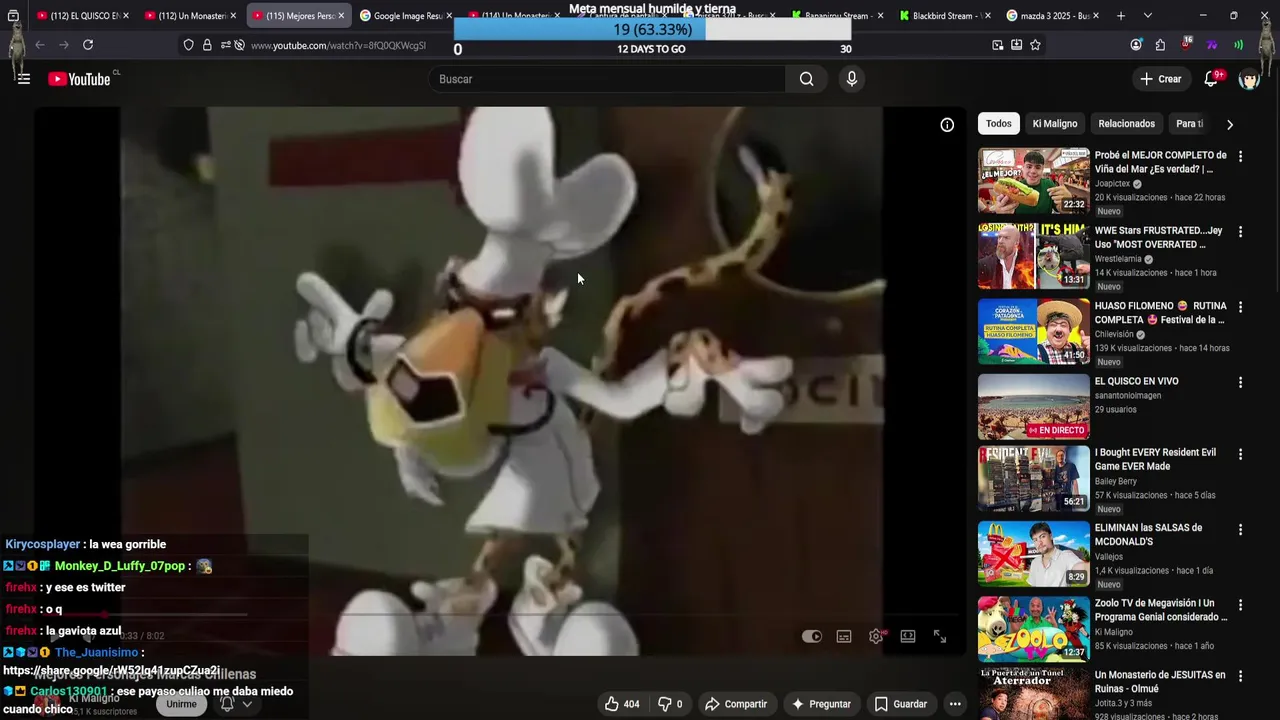Screen dimensions: 1280x720
Task: Click the Crear button
Action: (x=1160, y=79)
